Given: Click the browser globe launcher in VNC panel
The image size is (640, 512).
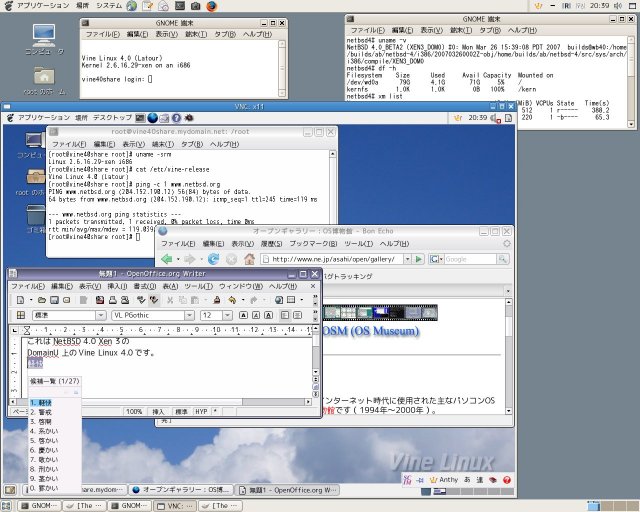Looking at the screenshot, I should pyautogui.click(x=152, y=118).
